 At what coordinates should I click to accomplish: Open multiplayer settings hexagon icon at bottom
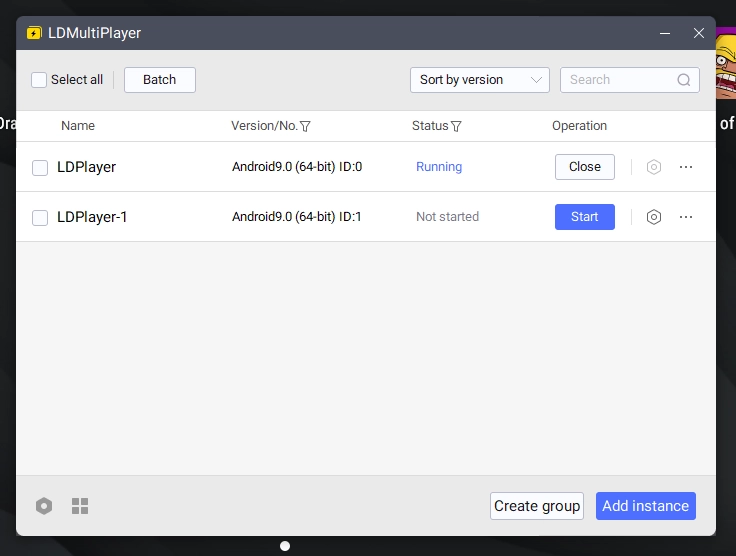pyautogui.click(x=44, y=506)
